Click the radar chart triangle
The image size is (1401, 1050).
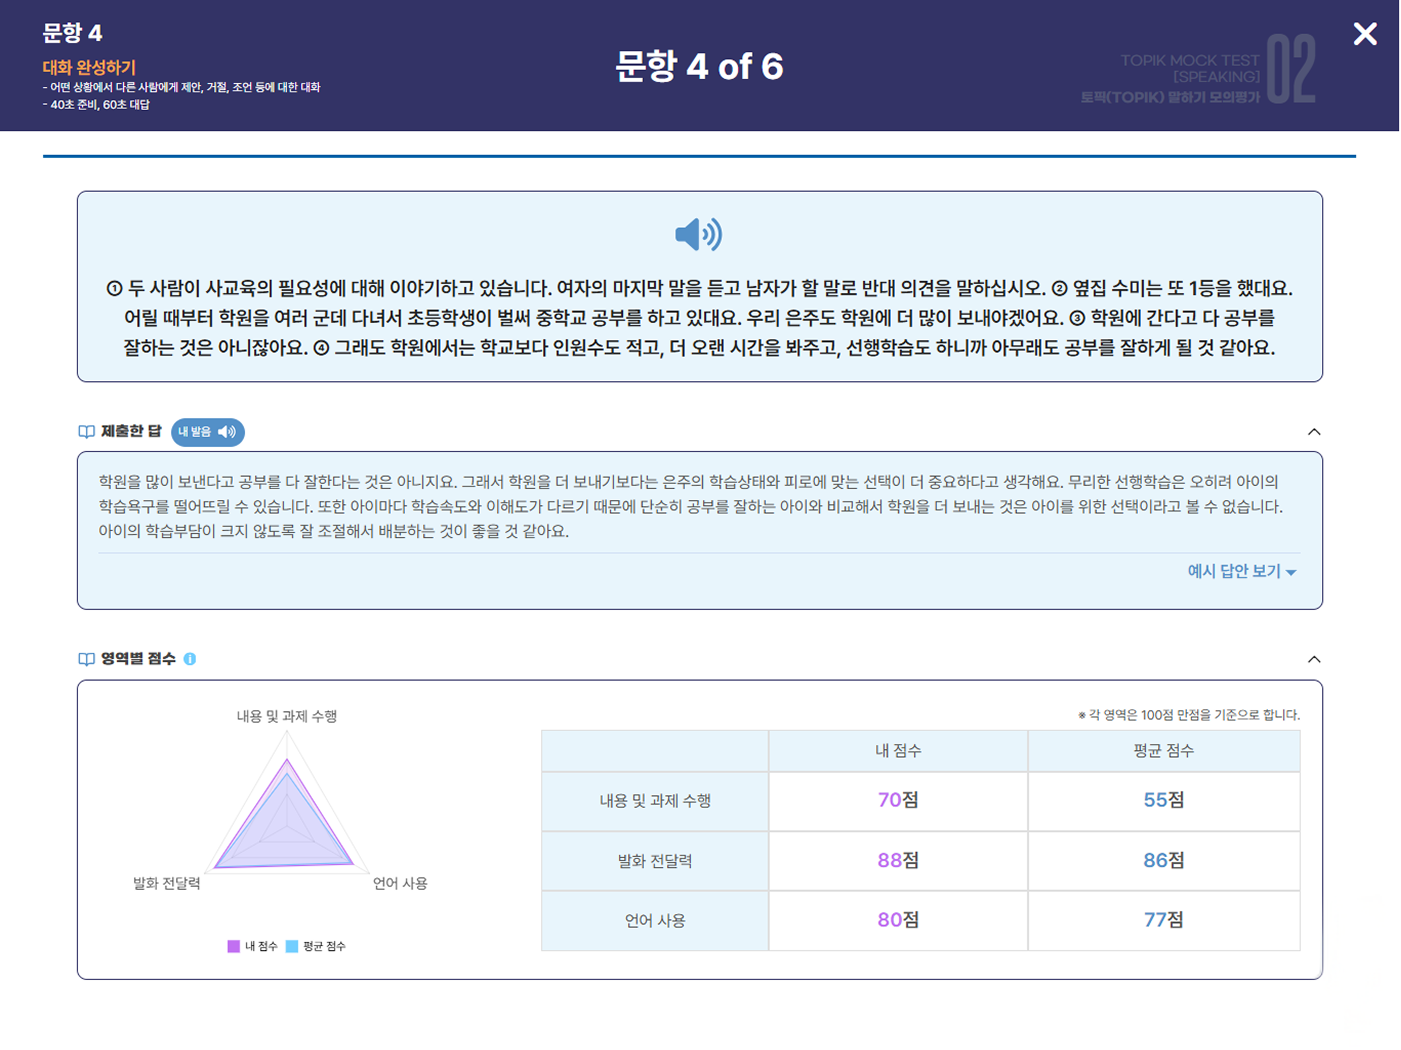coord(287,815)
